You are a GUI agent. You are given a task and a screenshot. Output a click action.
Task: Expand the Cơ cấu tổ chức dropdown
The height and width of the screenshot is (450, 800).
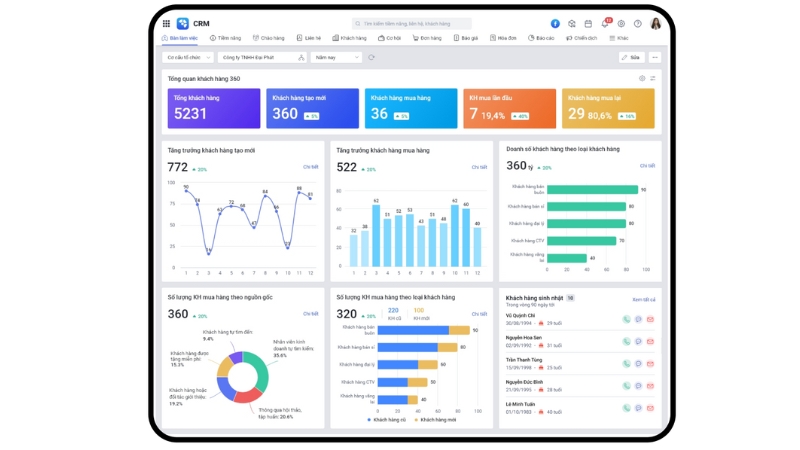click(x=189, y=57)
